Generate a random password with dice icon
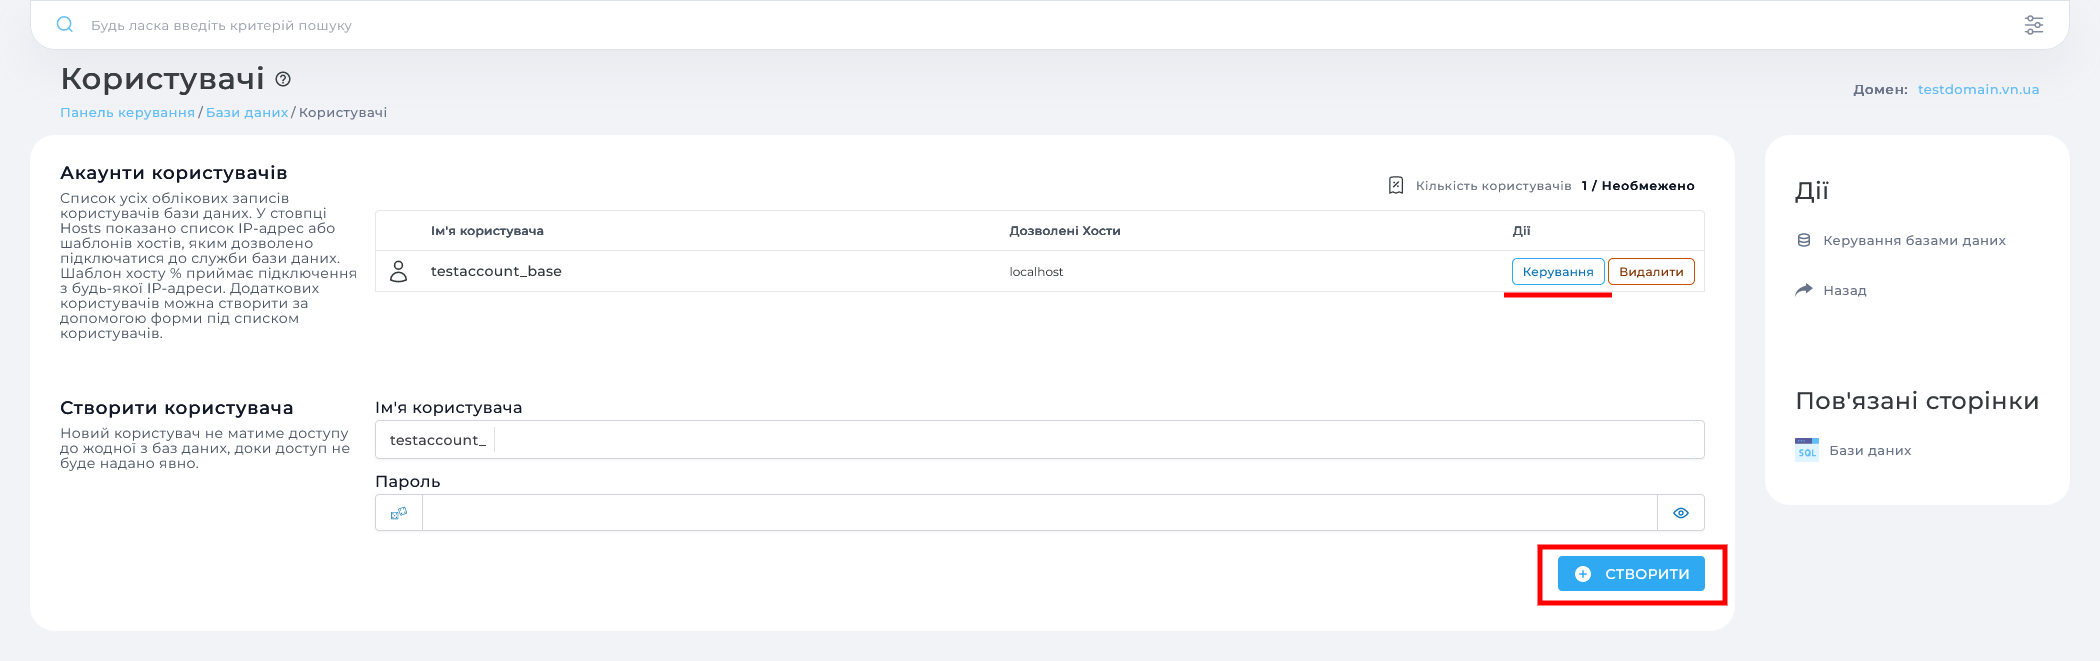 pyautogui.click(x=399, y=513)
